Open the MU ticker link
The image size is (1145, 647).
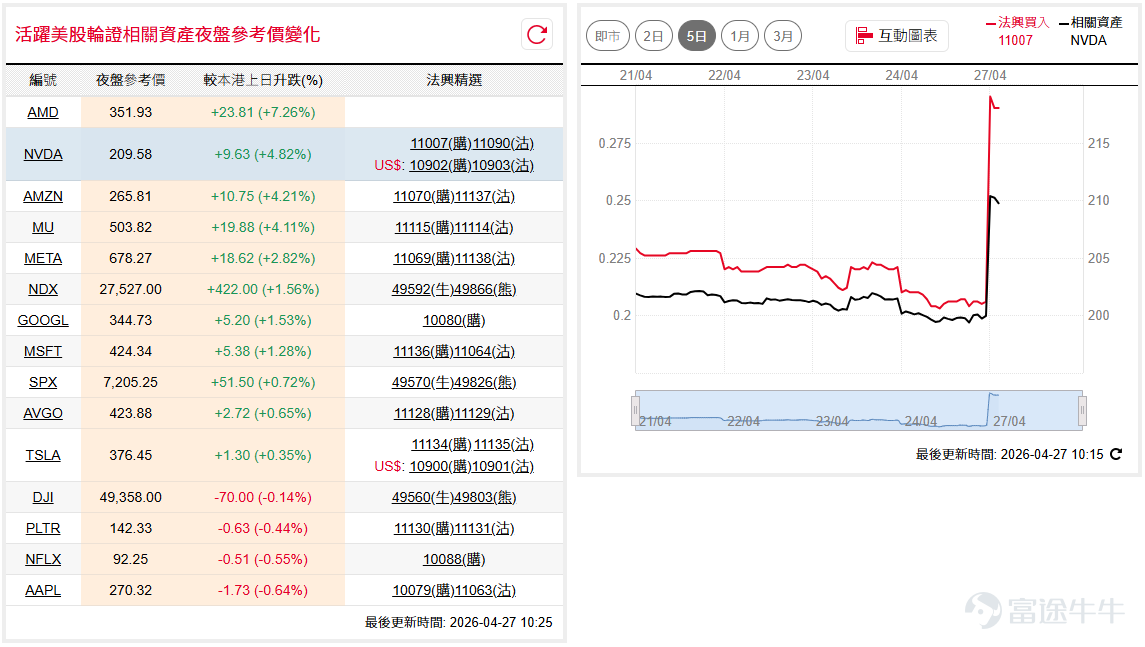click(x=43, y=227)
